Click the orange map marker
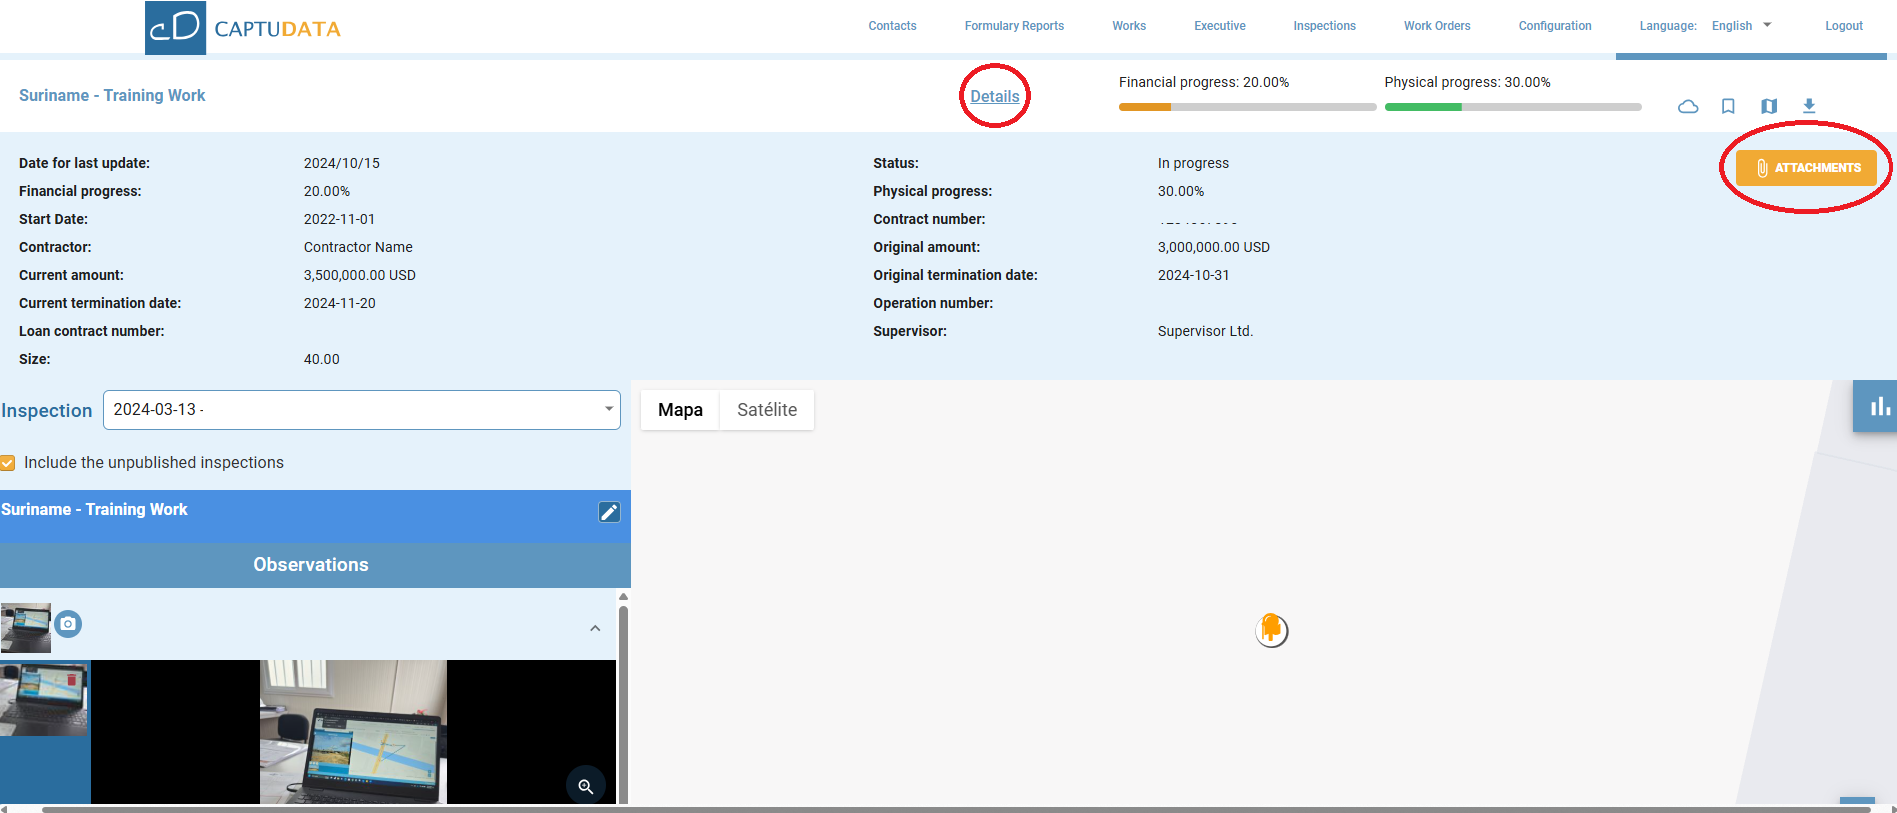This screenshot has height=813, width=1897. pyautogui.click(x=1271, y=629)
